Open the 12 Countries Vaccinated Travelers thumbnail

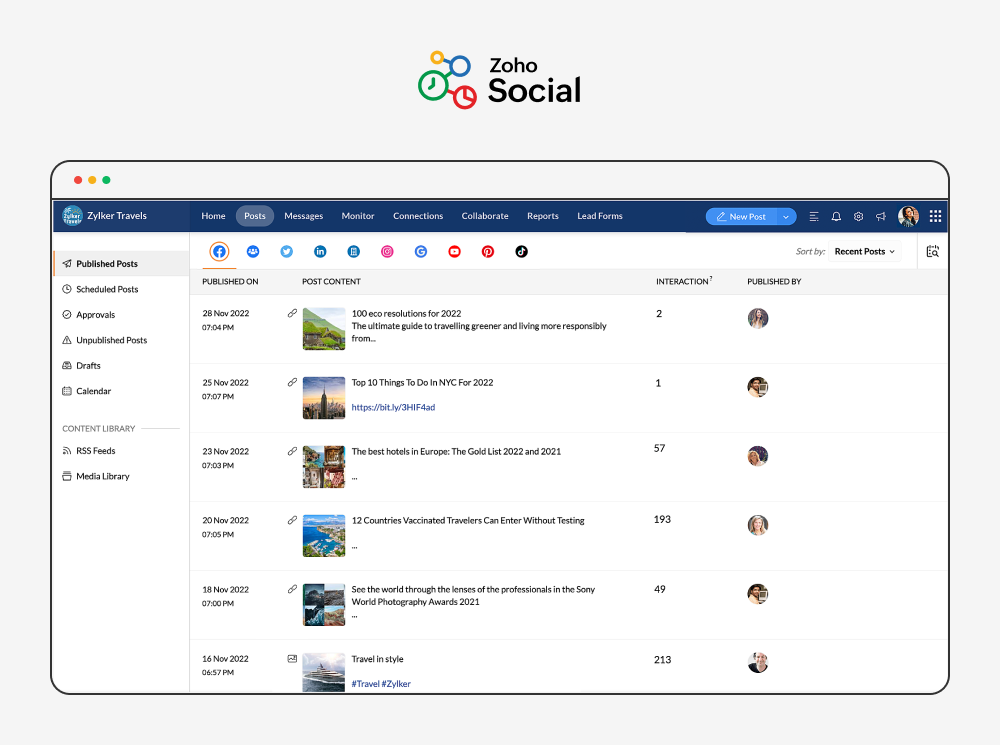[324, 536]
